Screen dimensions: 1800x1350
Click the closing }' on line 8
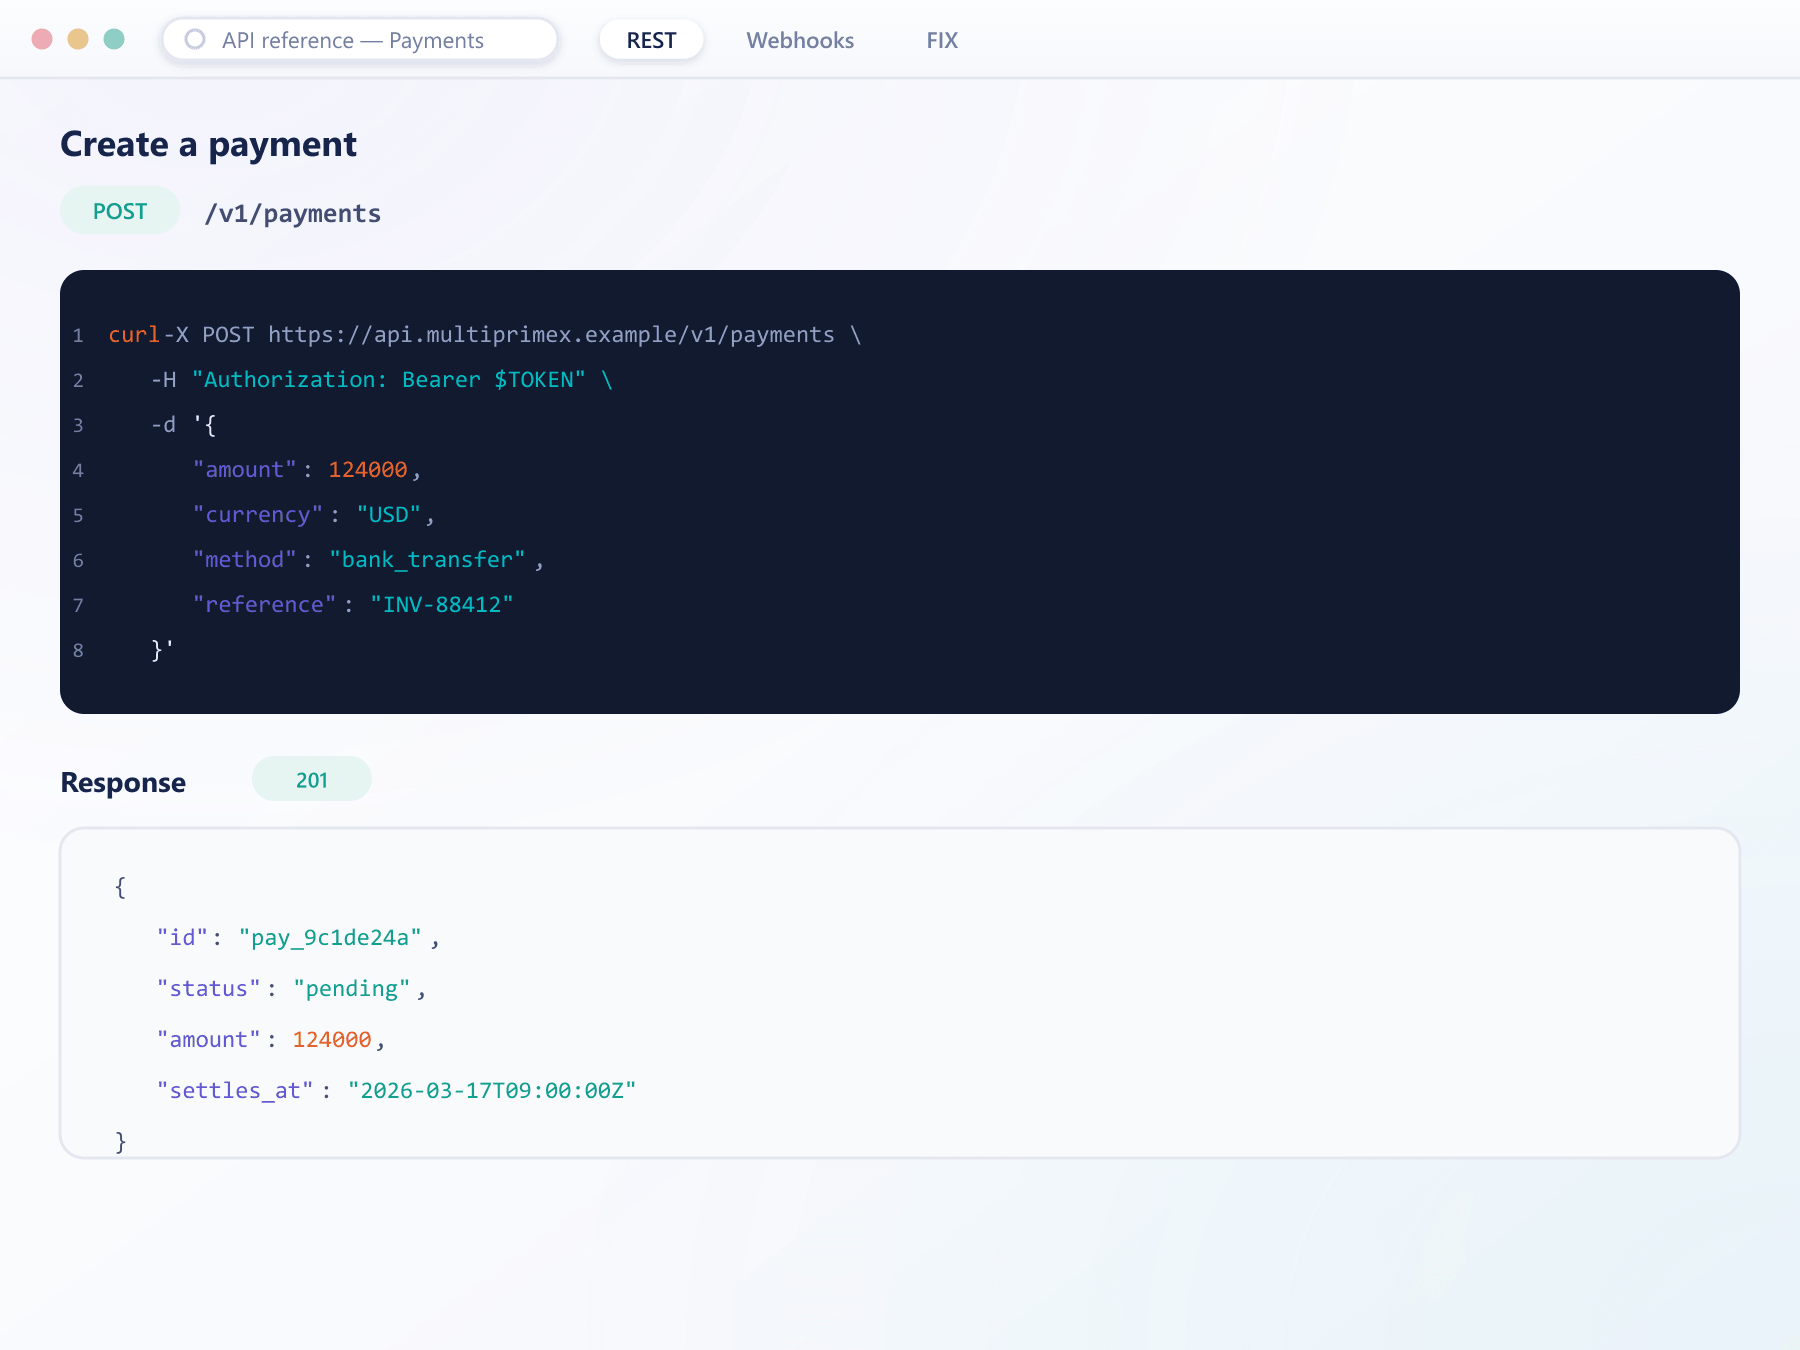163,650
